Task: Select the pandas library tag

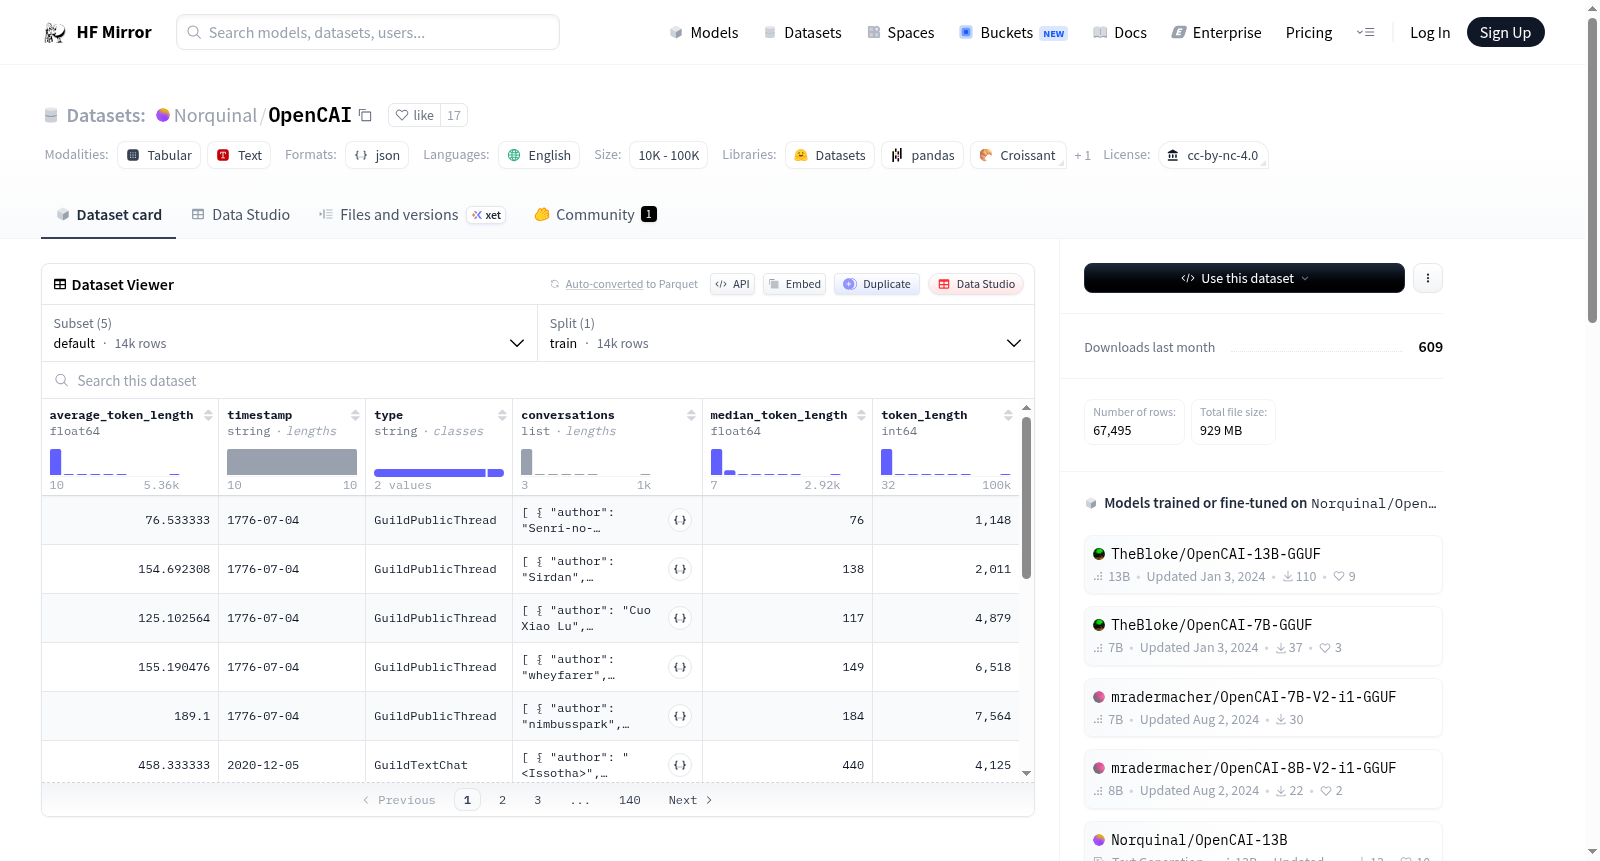Action: click(x=922, y=155)
